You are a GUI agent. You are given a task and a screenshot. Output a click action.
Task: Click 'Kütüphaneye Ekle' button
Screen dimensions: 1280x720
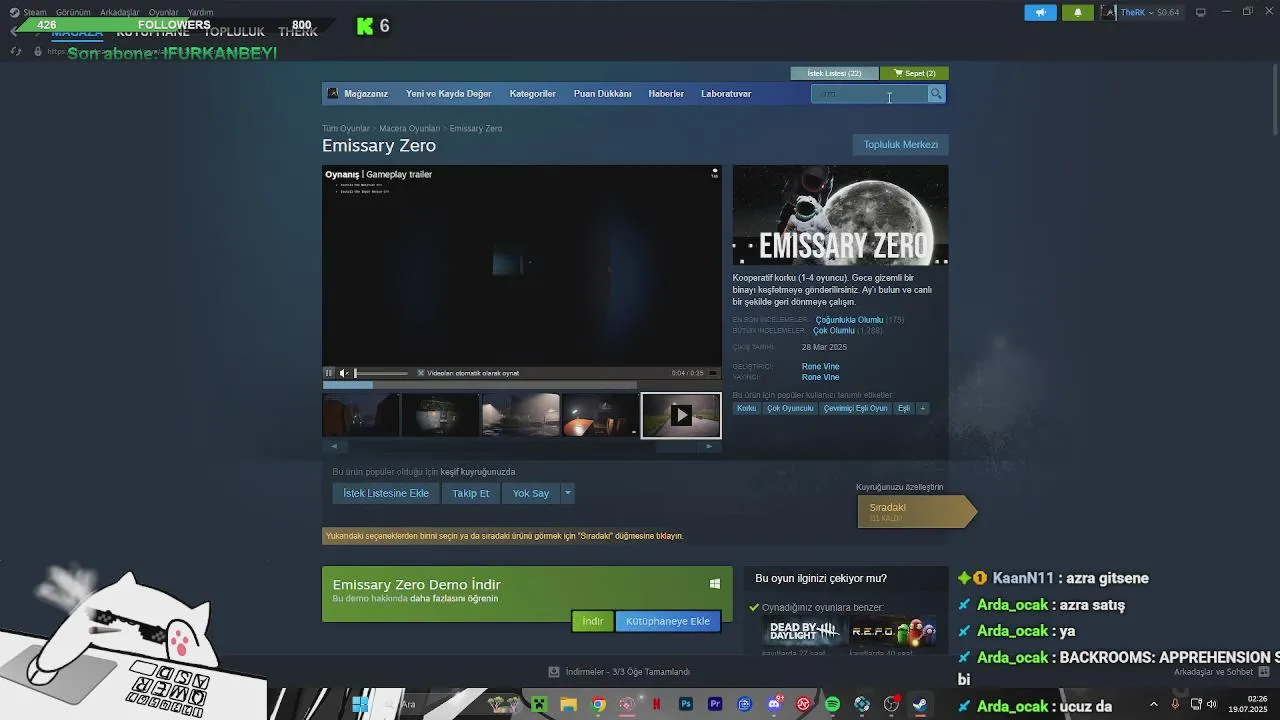668,621
